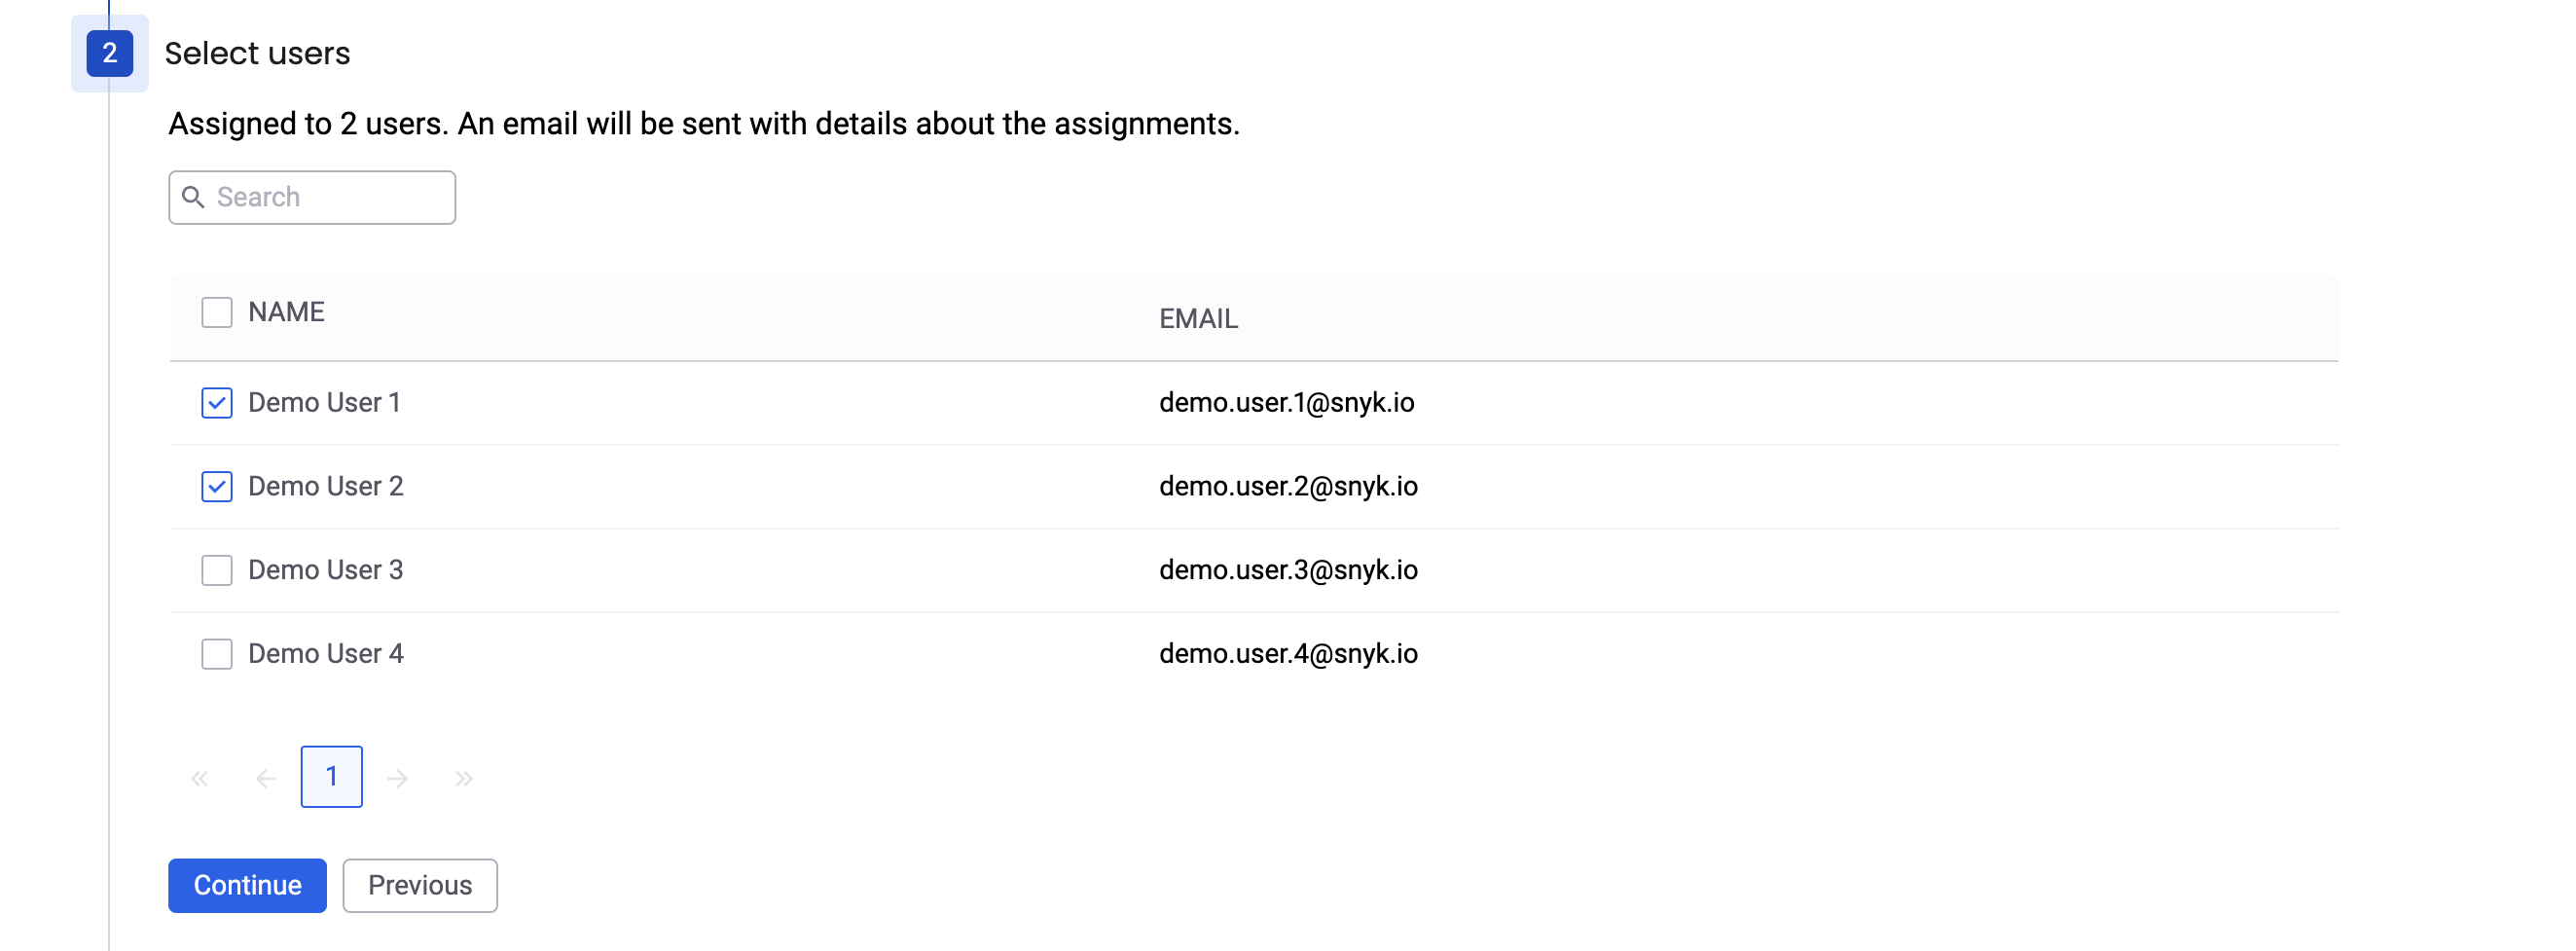Image resolution: width=2576 pixels, height=951 pixels.
Task: Go to first page using double-left arrows
Action: coord(199,778)
